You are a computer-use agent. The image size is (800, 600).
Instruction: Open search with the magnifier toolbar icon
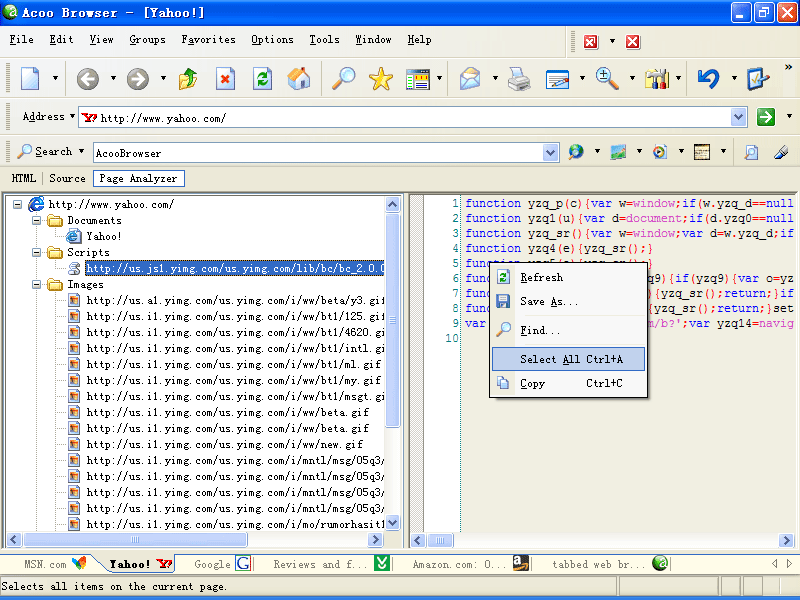coord(343,79)
